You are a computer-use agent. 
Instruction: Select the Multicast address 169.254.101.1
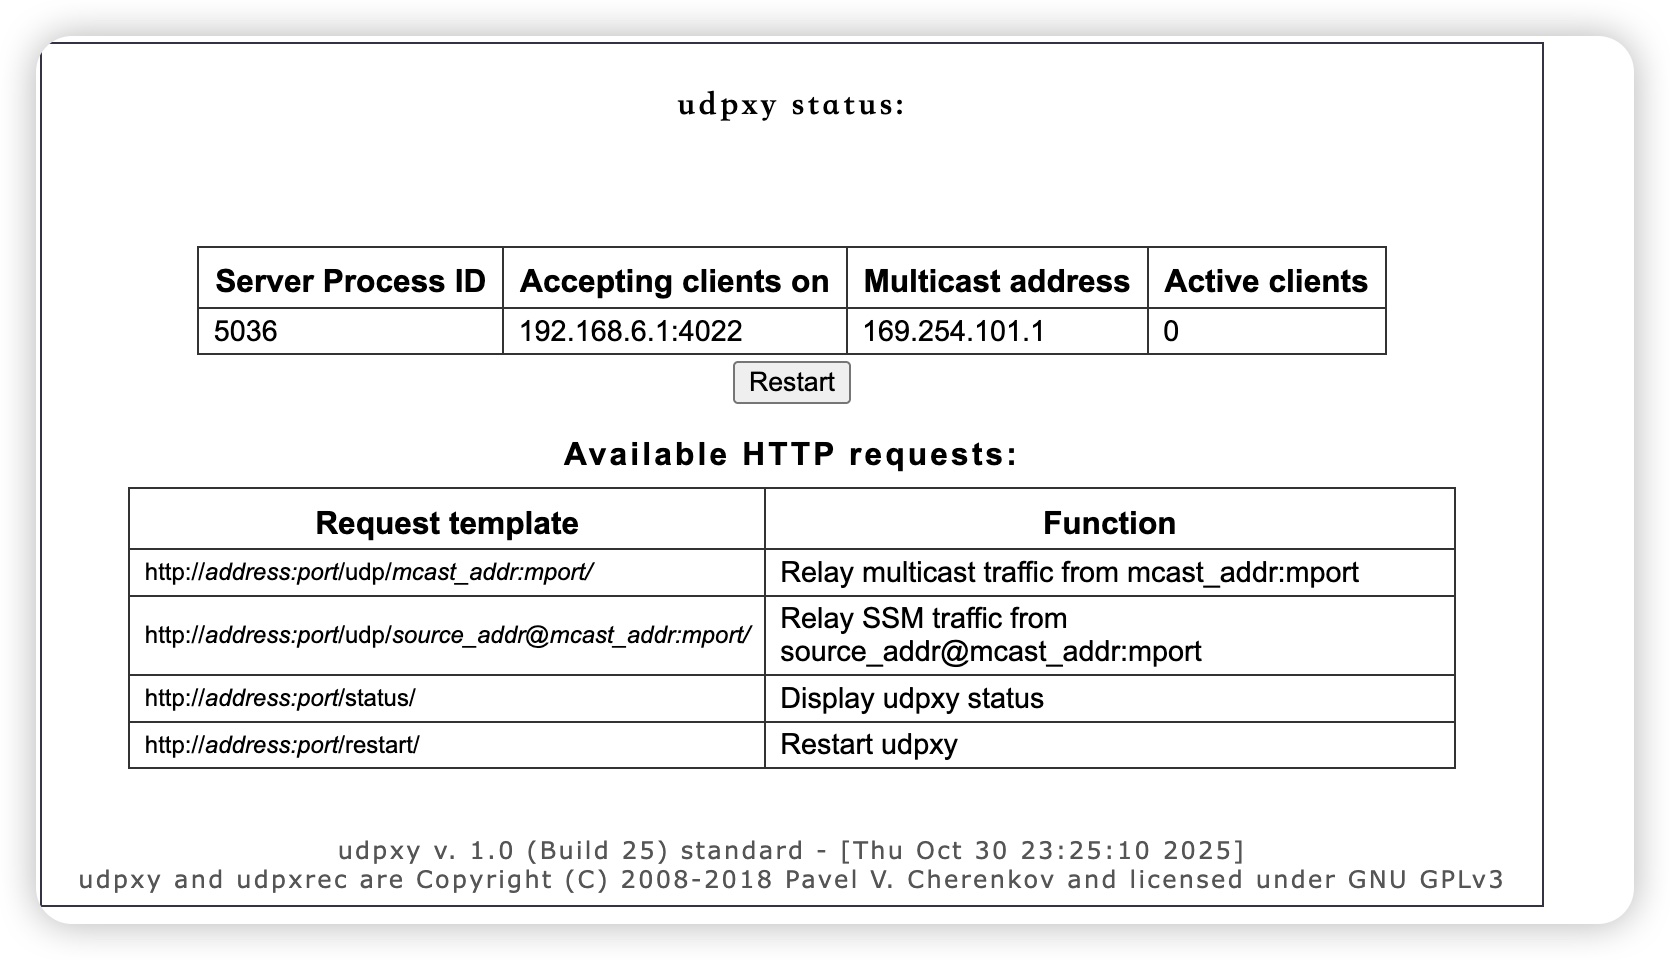coord(952,329)
